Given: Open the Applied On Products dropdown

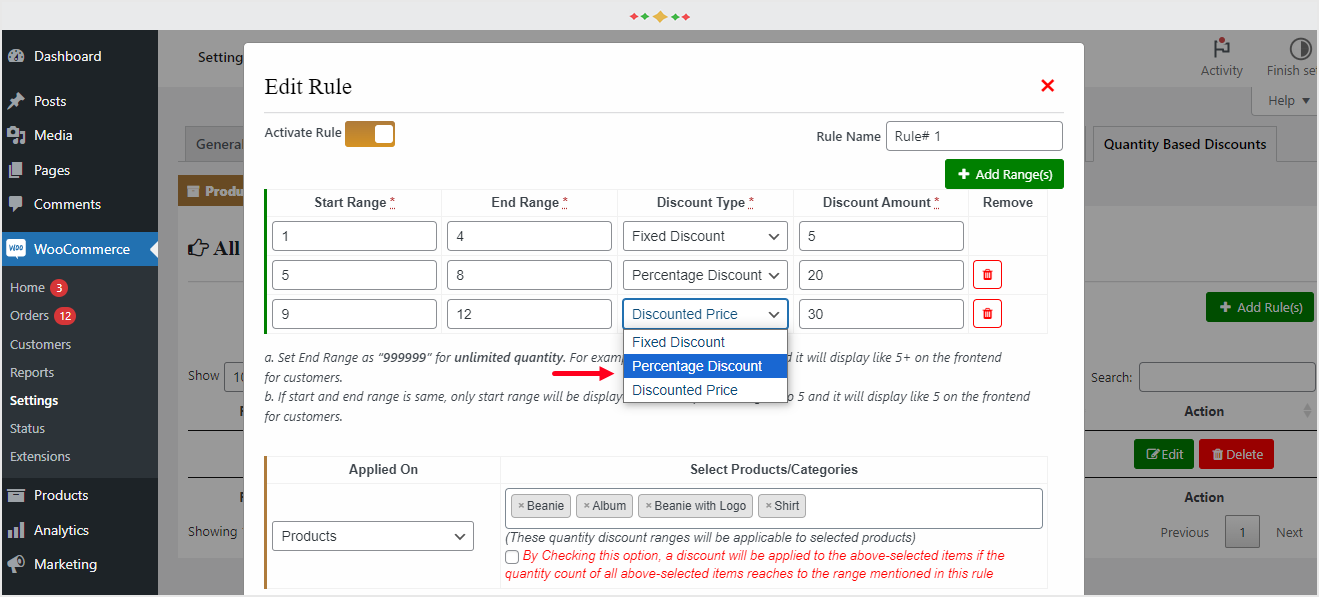Looking at the screenshot, I should [372, 536].
